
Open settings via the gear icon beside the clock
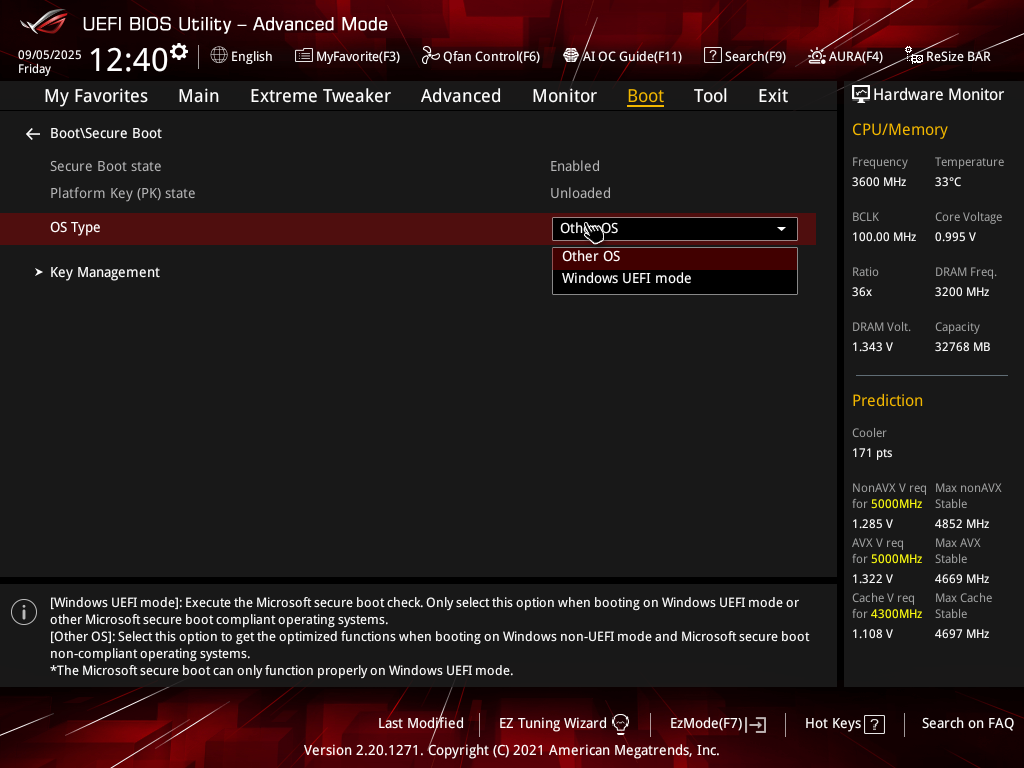click(x=179, y=52)
